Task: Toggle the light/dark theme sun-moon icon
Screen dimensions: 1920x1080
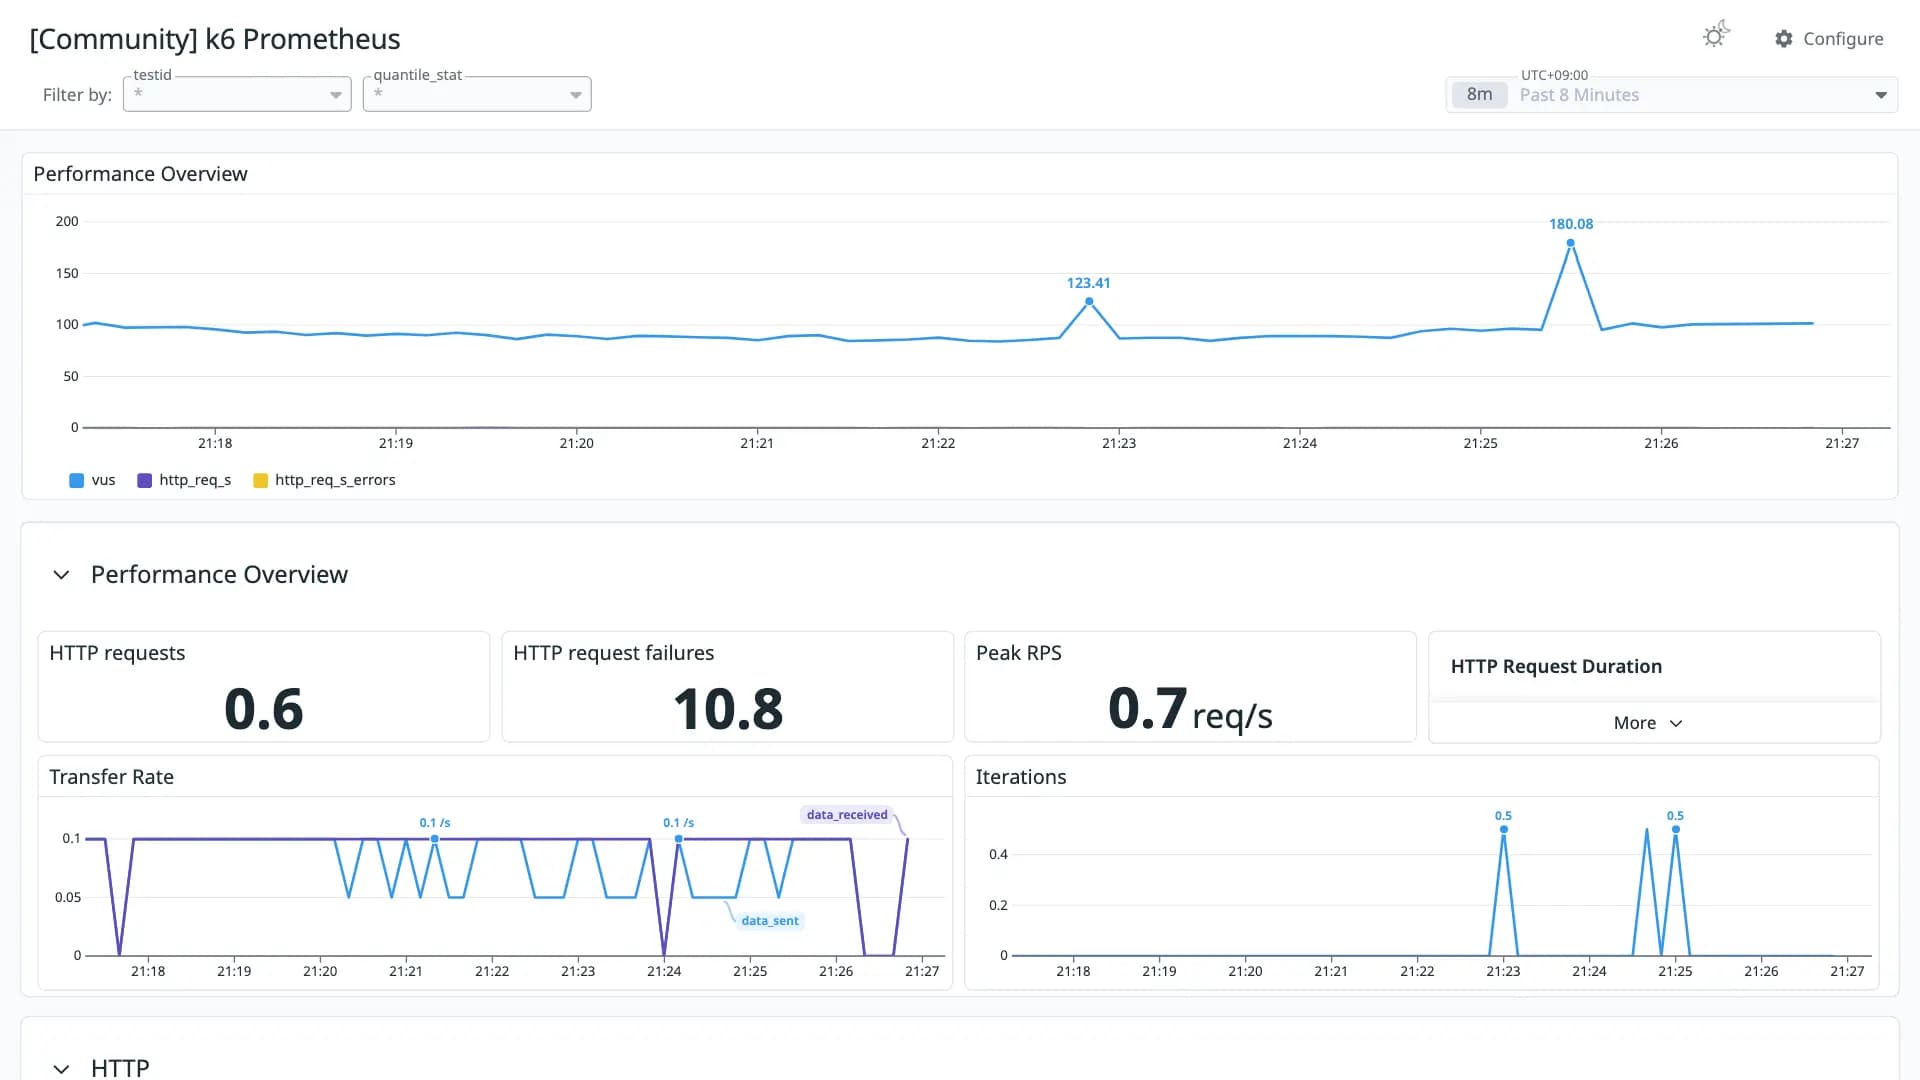Action: pyautogui.click(x=1716, y=35)
